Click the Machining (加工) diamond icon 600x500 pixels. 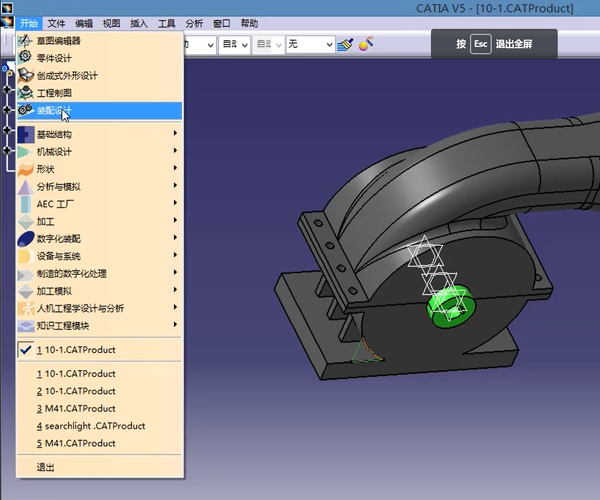point(26,221)
